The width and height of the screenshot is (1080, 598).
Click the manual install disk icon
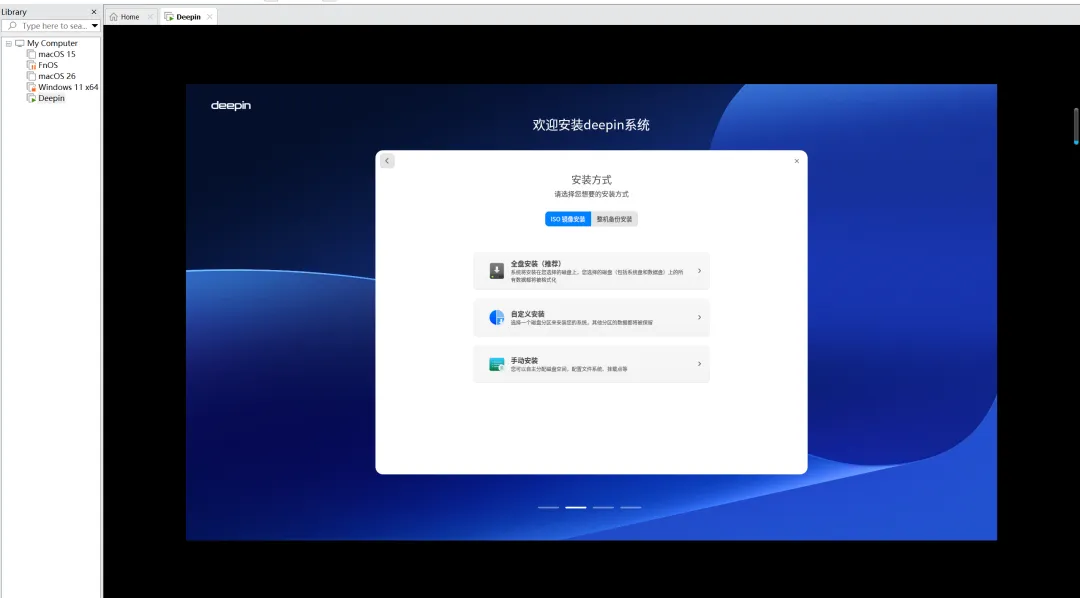pos(497,364)
